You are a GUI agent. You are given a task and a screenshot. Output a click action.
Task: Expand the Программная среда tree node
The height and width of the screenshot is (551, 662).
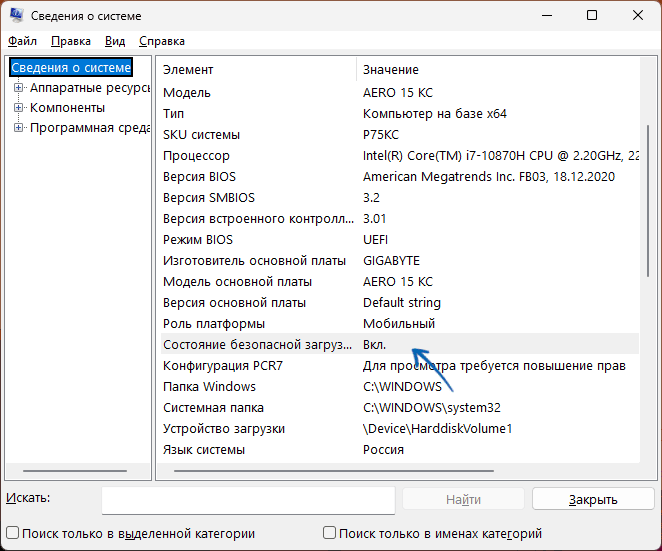point(18,128)
